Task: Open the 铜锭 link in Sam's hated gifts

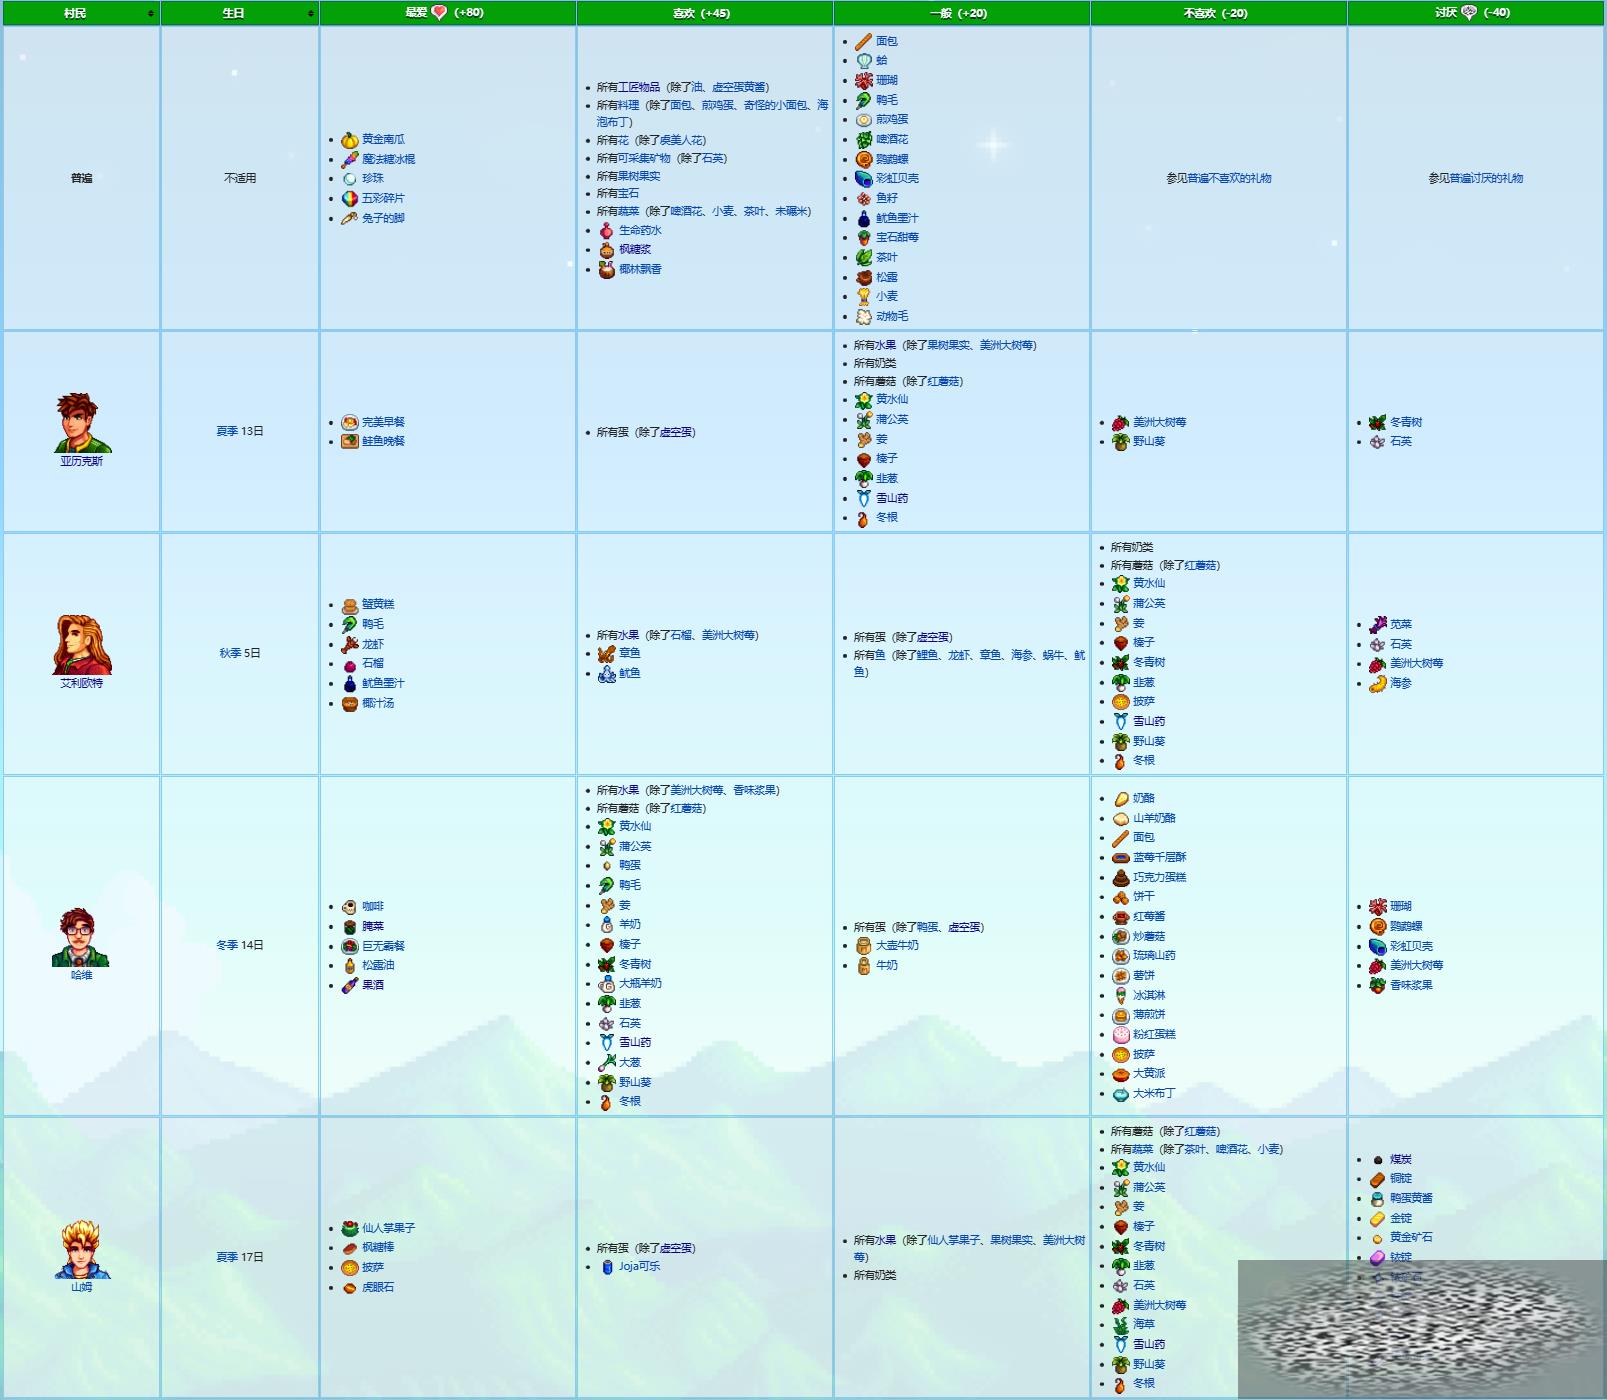Action: (1401, 1179)
